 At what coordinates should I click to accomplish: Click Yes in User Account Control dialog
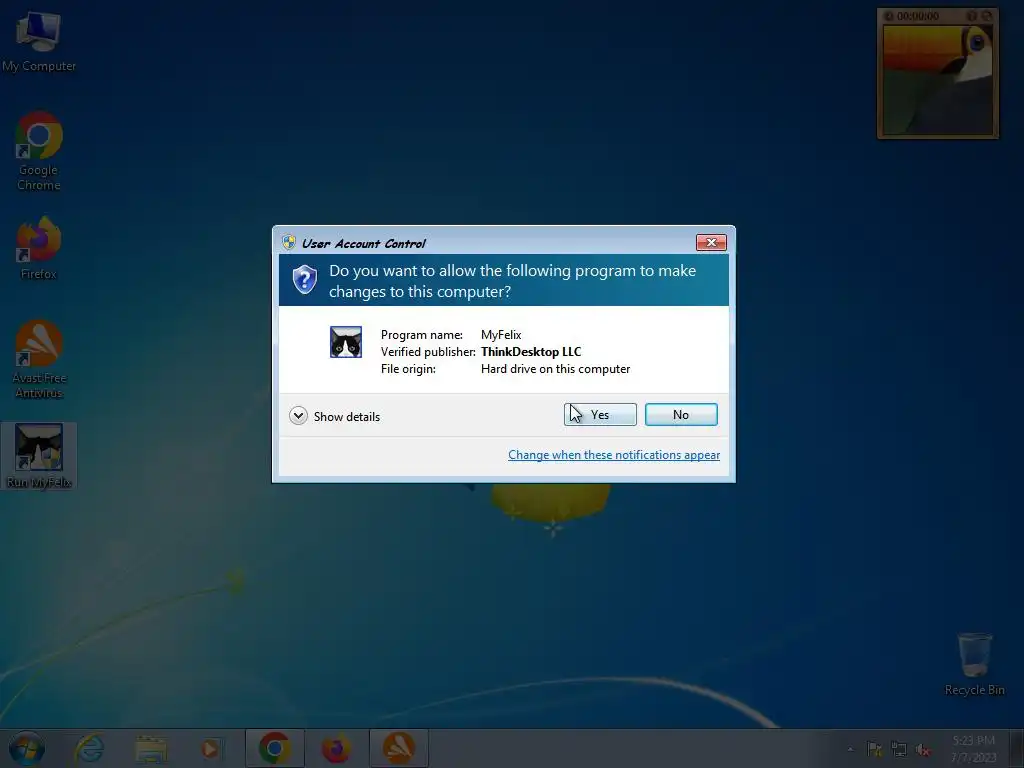pos(600,415)
